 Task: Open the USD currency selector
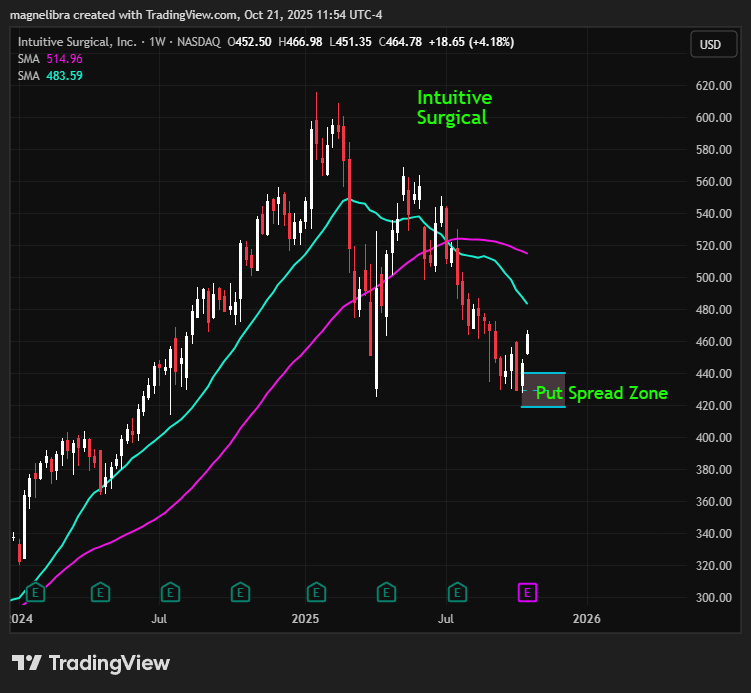(x=713, y=45)
